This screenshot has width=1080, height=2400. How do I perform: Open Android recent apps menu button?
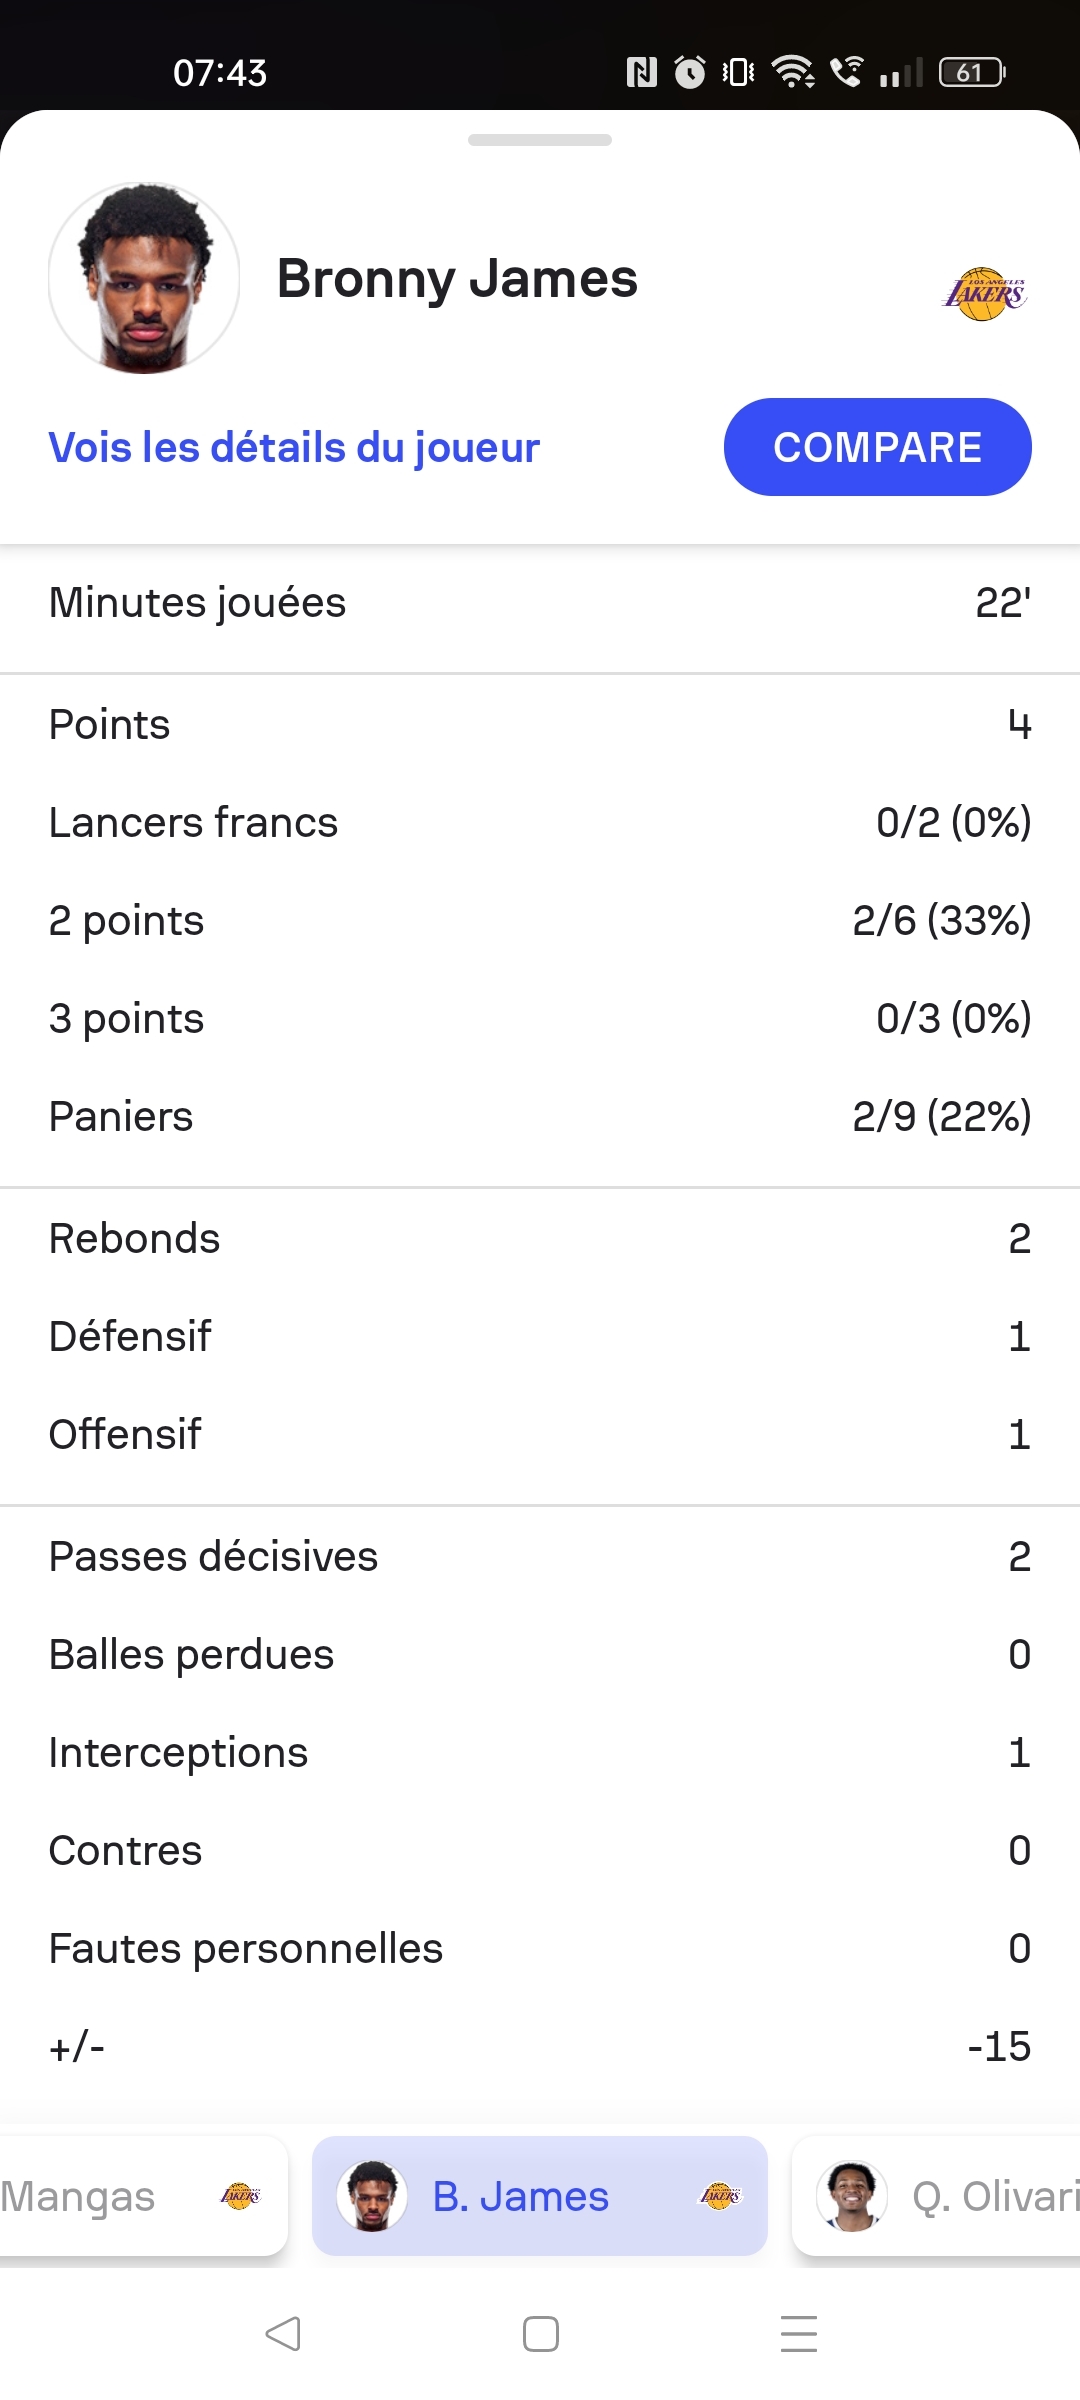798,2334
